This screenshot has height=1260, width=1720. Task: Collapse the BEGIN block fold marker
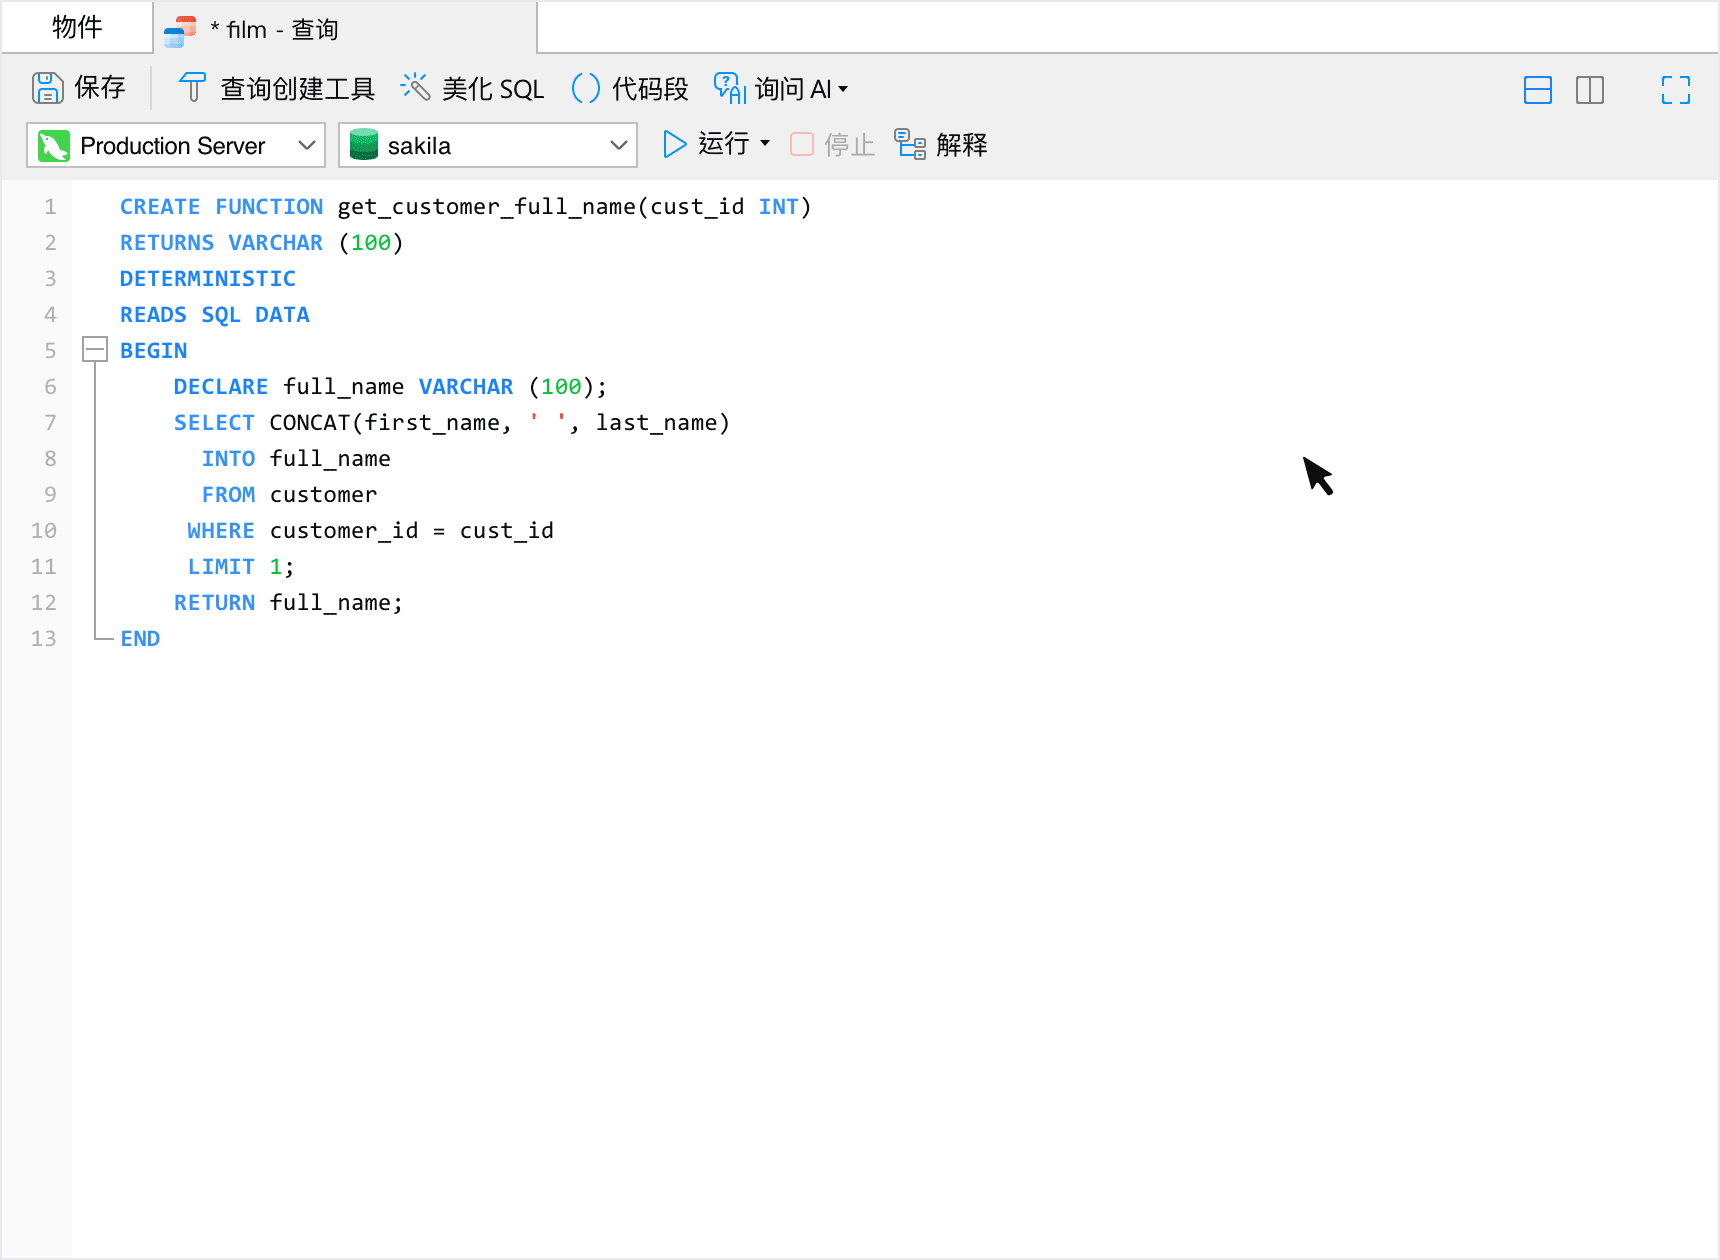[x=95, y=350]
